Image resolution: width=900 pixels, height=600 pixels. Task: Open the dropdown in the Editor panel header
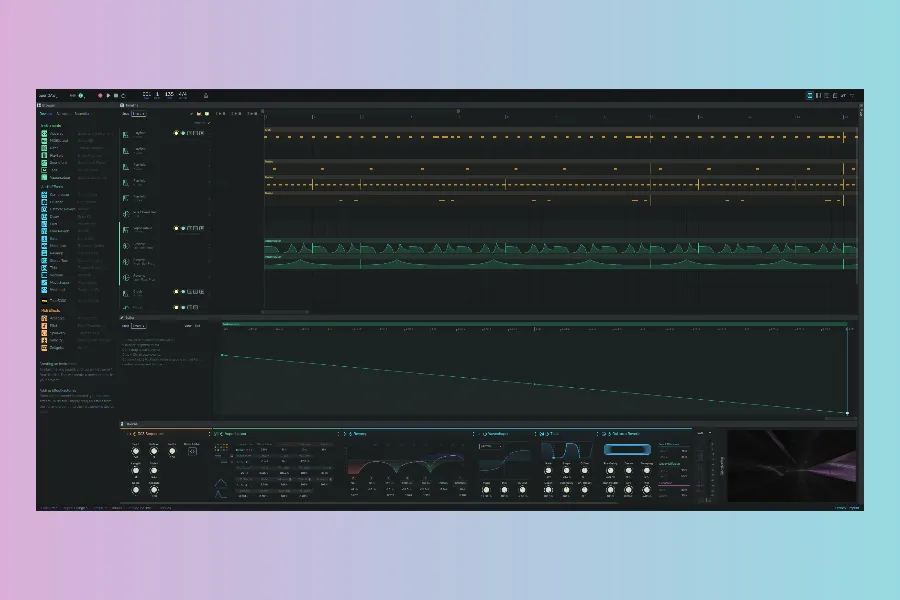click(139, 326)
